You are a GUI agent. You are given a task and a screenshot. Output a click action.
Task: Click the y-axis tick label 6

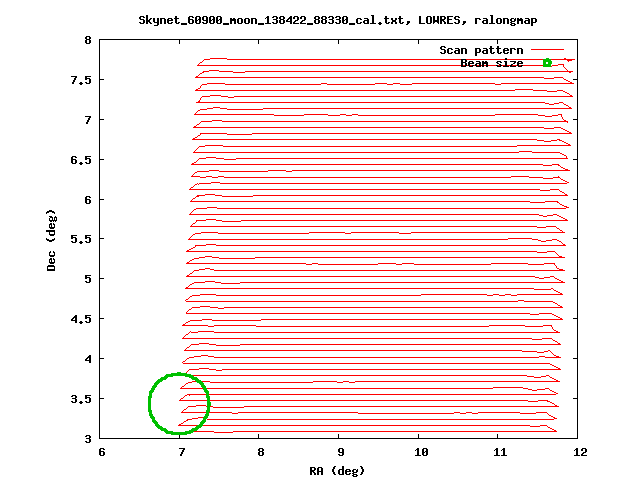coord(88,200)
